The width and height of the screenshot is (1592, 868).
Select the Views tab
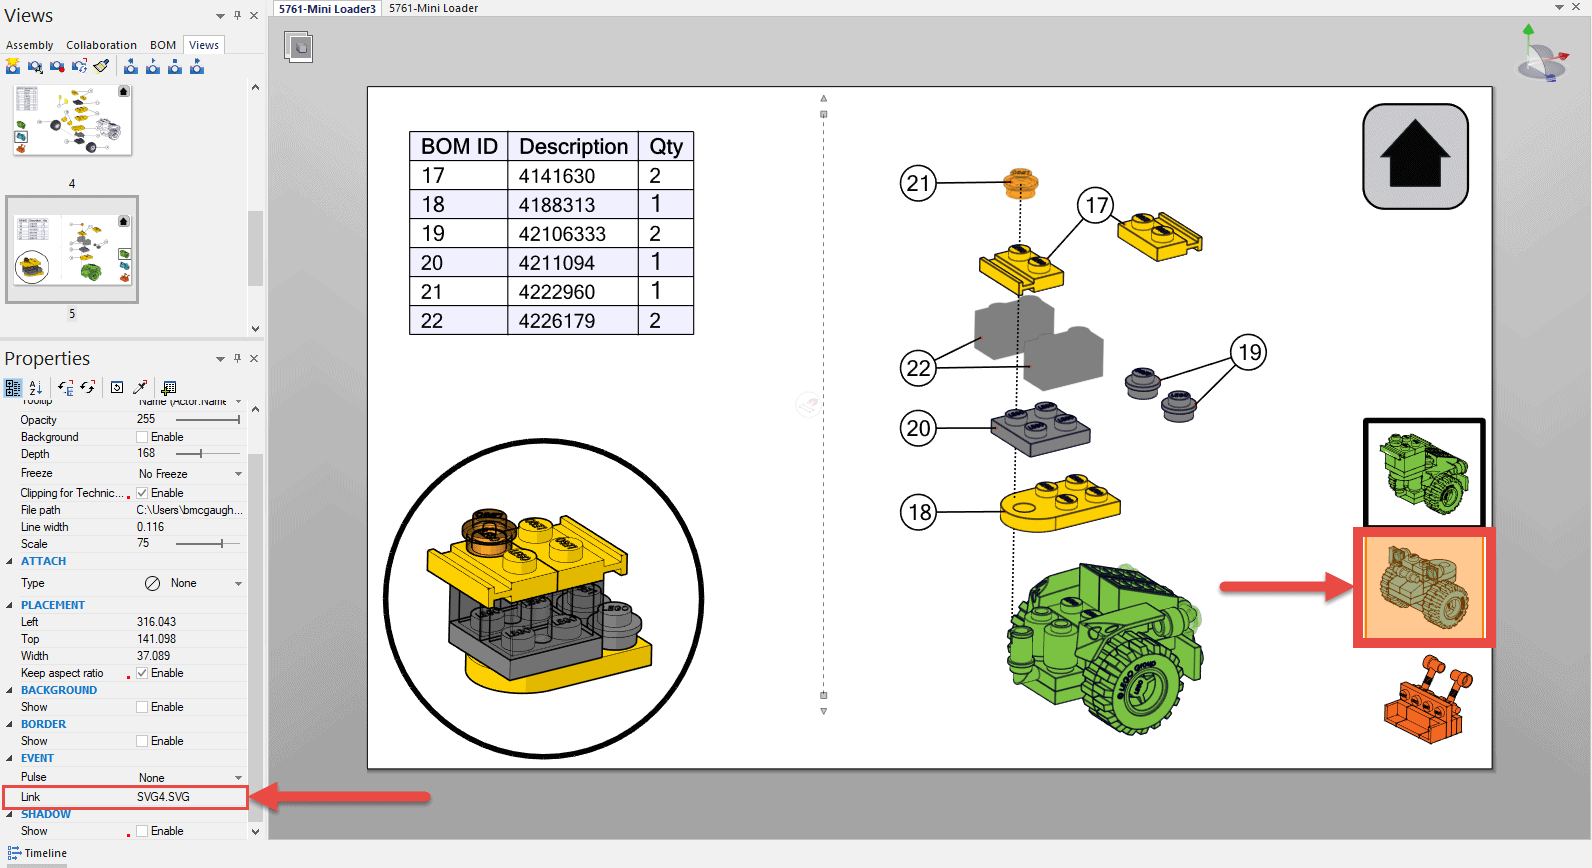coord(204,45)
